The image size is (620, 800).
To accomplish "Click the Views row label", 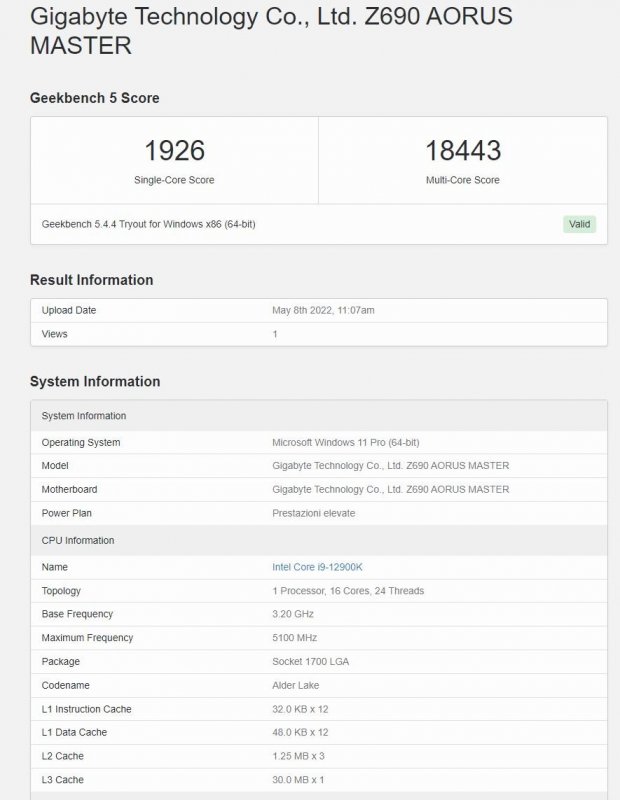I will [55, 334].
